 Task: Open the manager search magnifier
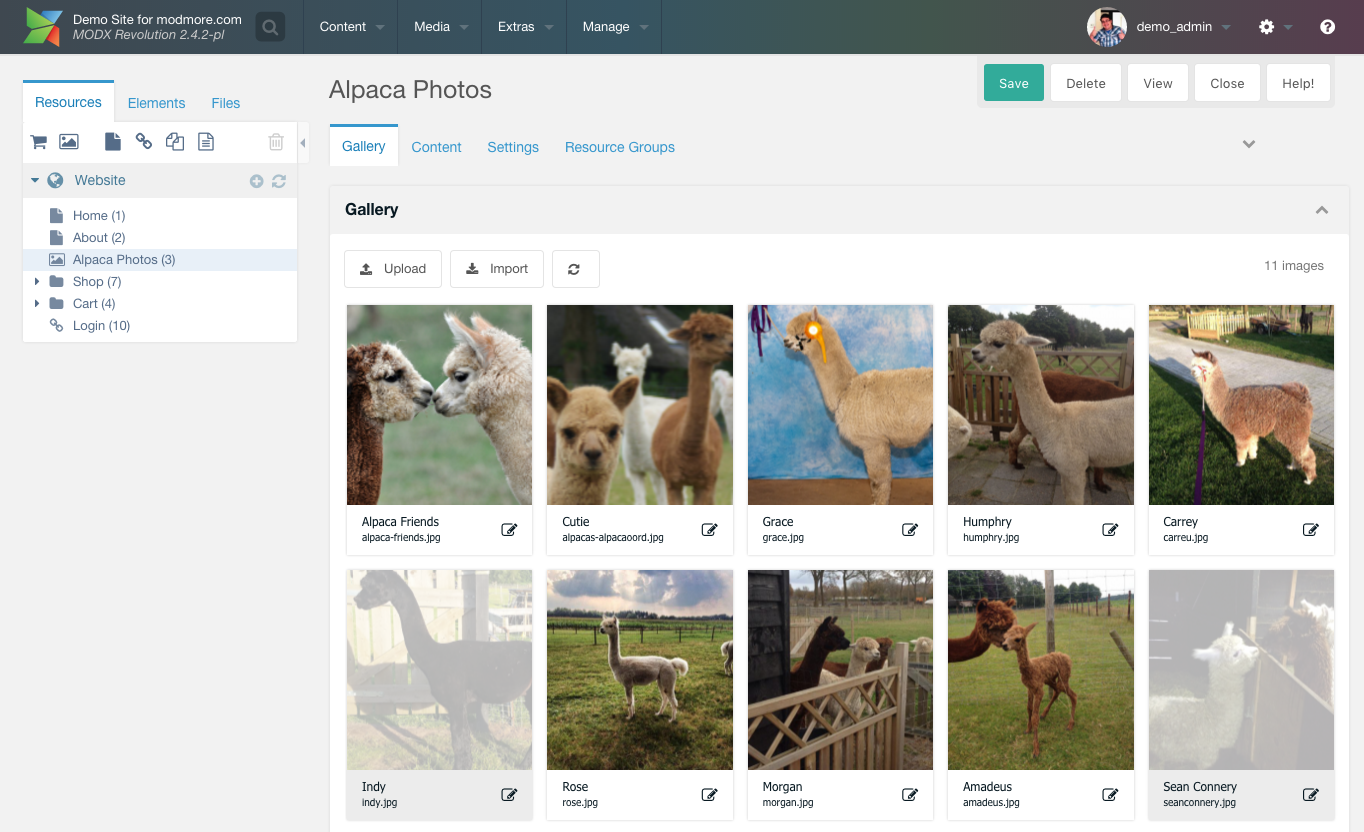(270, 27)
